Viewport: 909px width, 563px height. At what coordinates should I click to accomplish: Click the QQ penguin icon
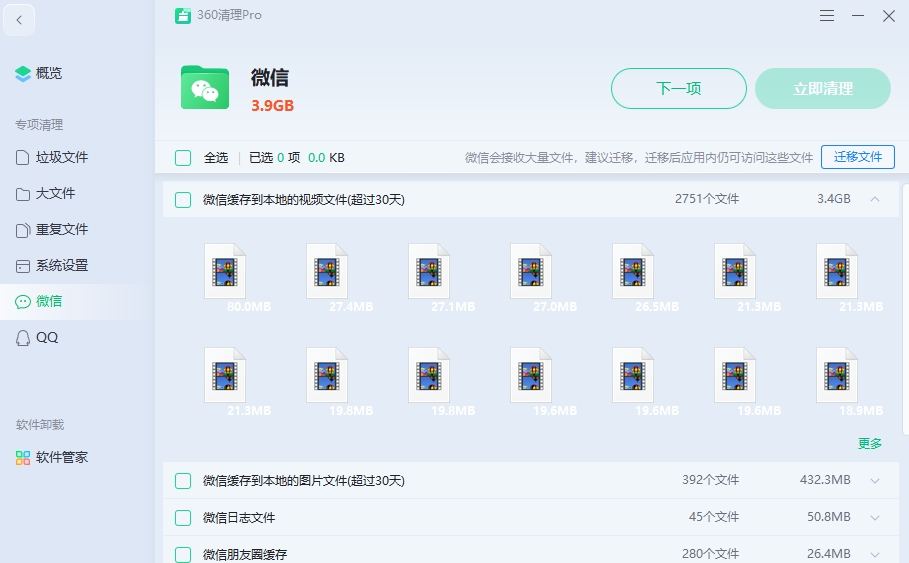tap(23, 338)
